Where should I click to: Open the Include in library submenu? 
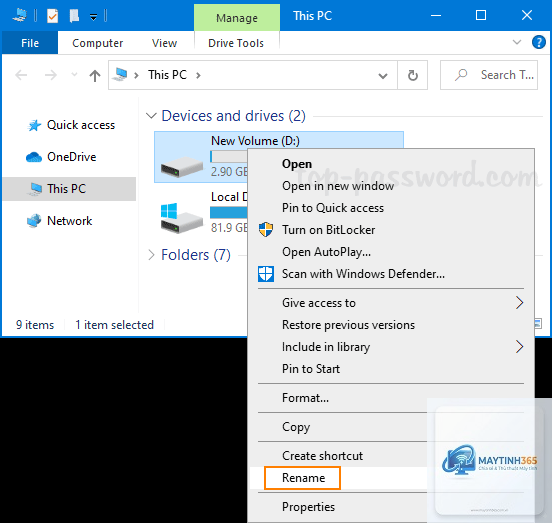point(391,347)
